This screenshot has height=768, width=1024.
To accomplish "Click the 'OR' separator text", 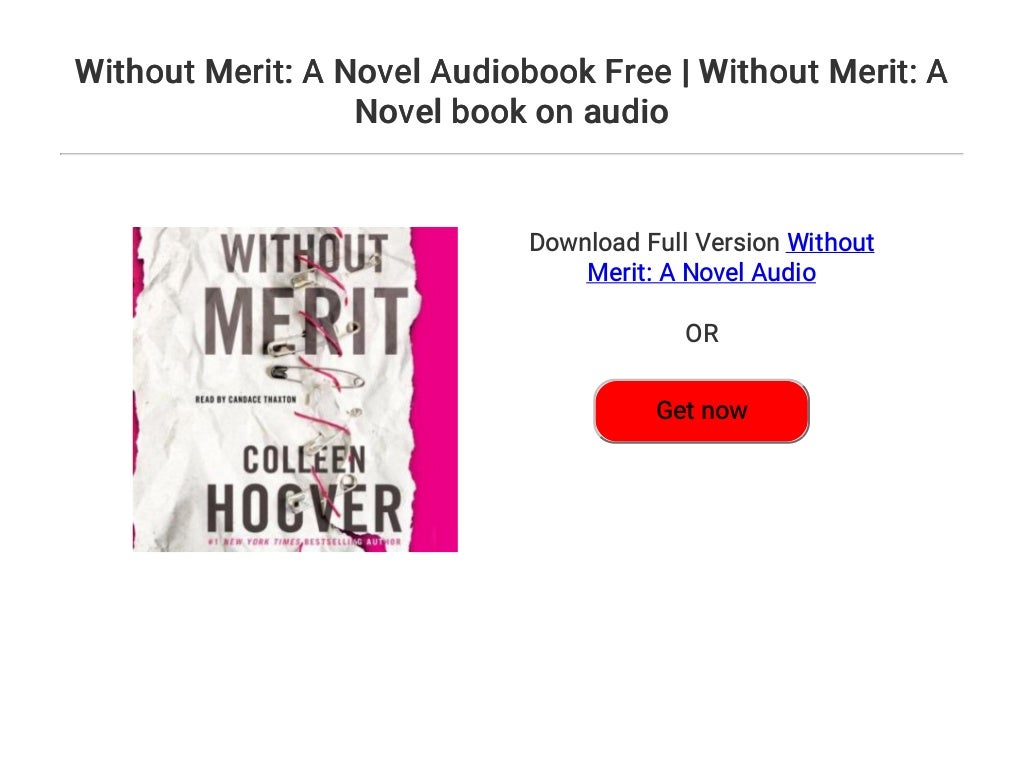I will click(701, 334).
